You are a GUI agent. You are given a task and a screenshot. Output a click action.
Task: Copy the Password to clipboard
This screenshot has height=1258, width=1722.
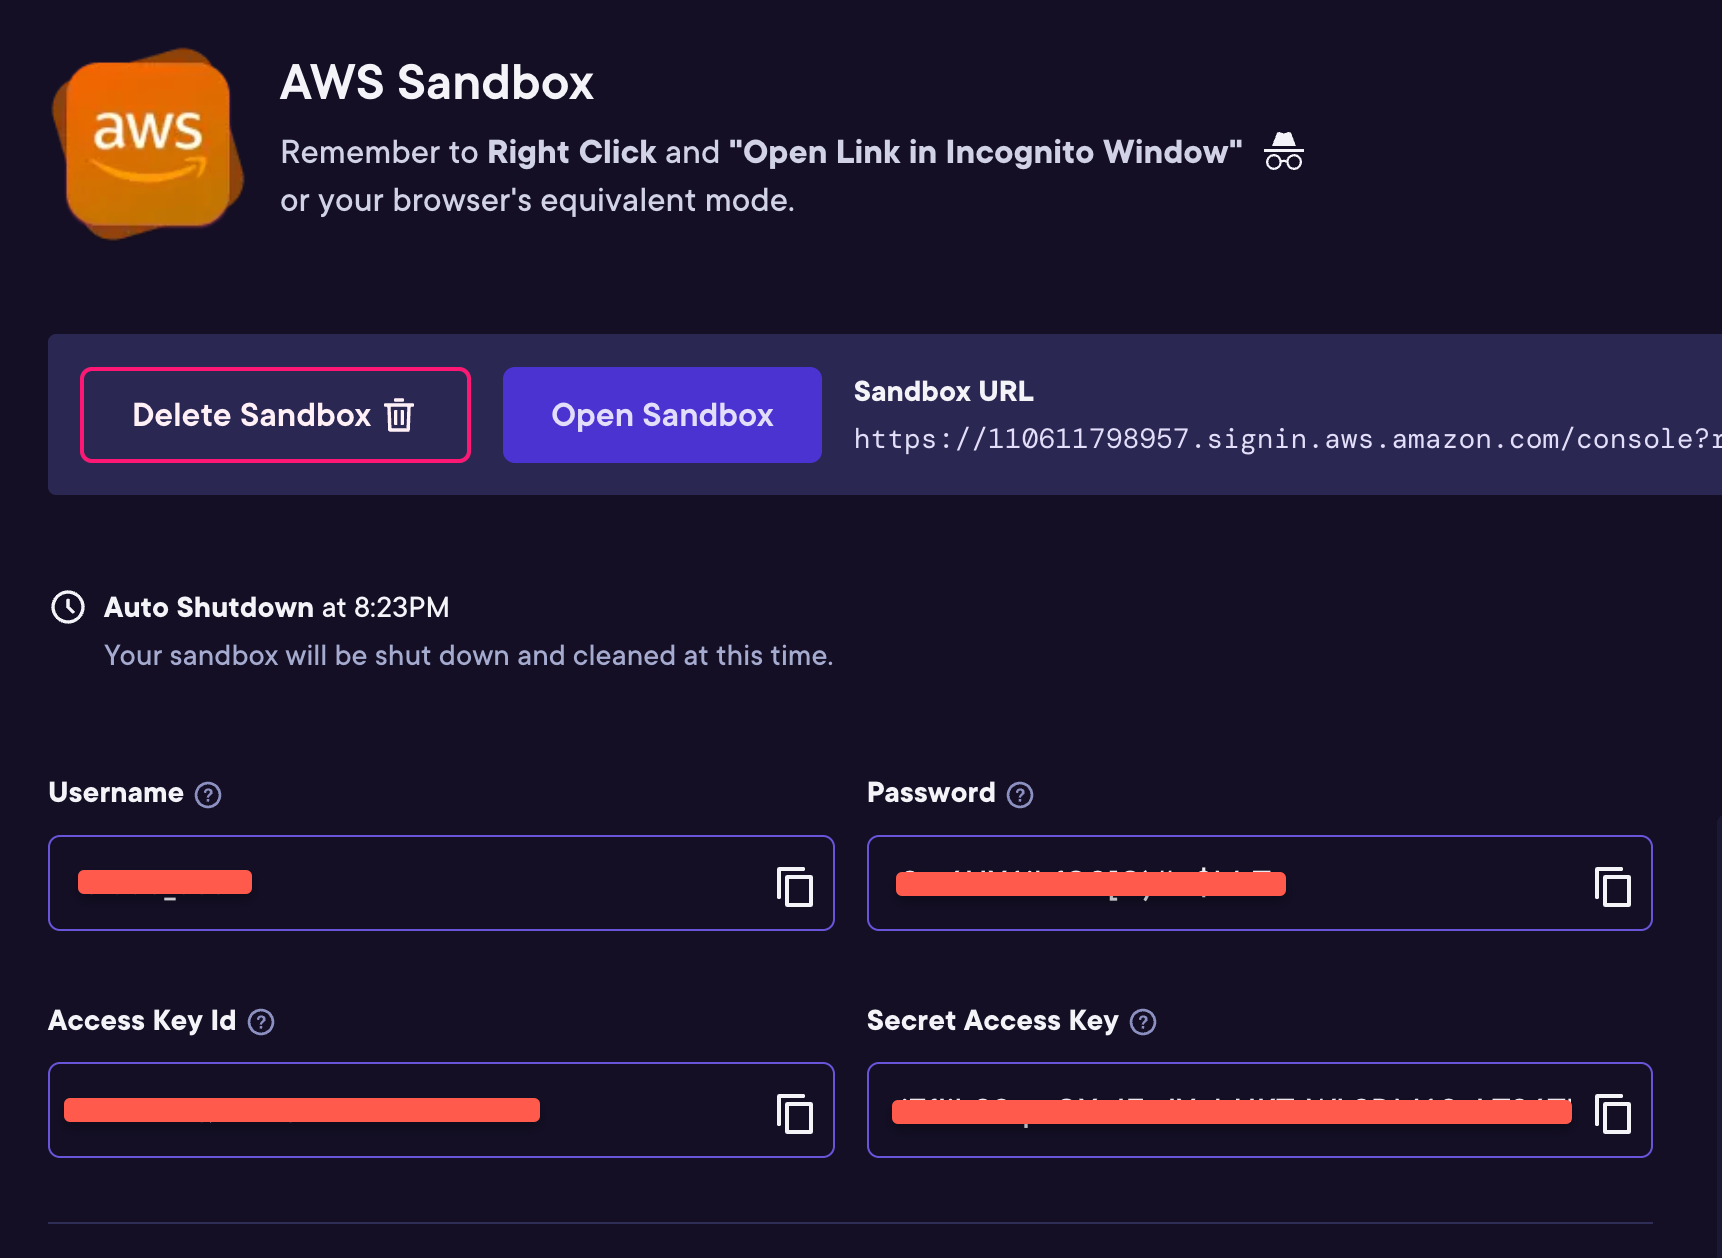point(1612,887)
